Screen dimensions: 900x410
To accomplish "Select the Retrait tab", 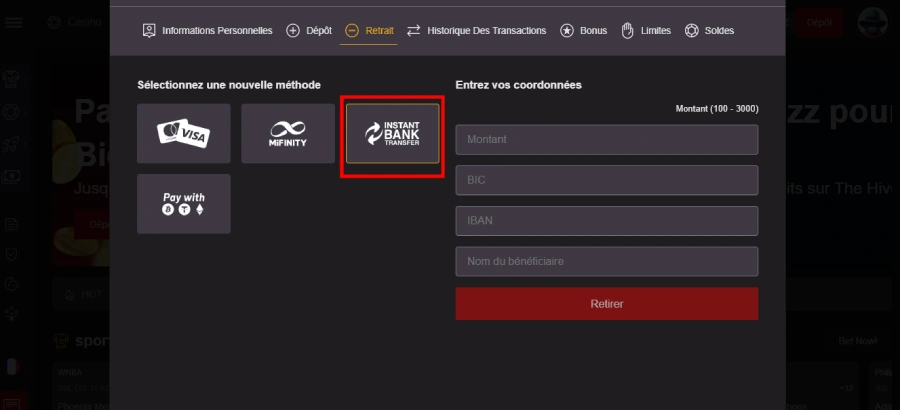I will 369,30.
